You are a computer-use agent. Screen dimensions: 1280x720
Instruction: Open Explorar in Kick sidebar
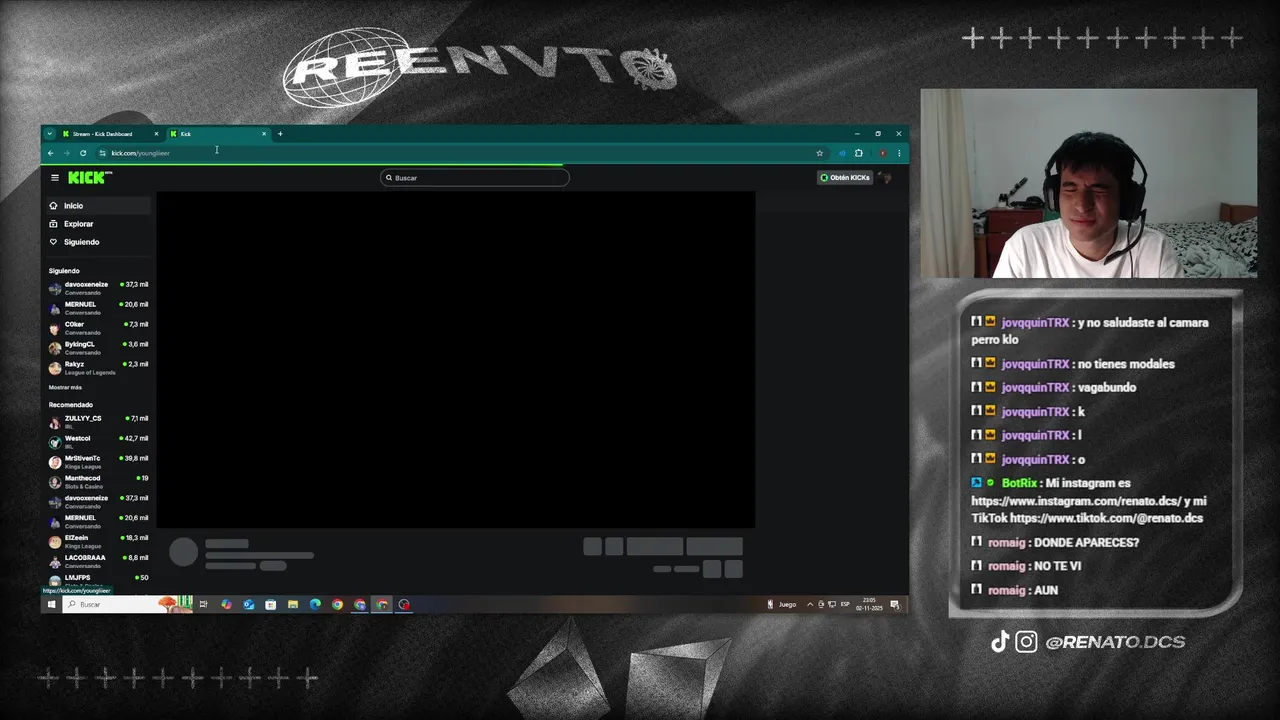[98, 224]
